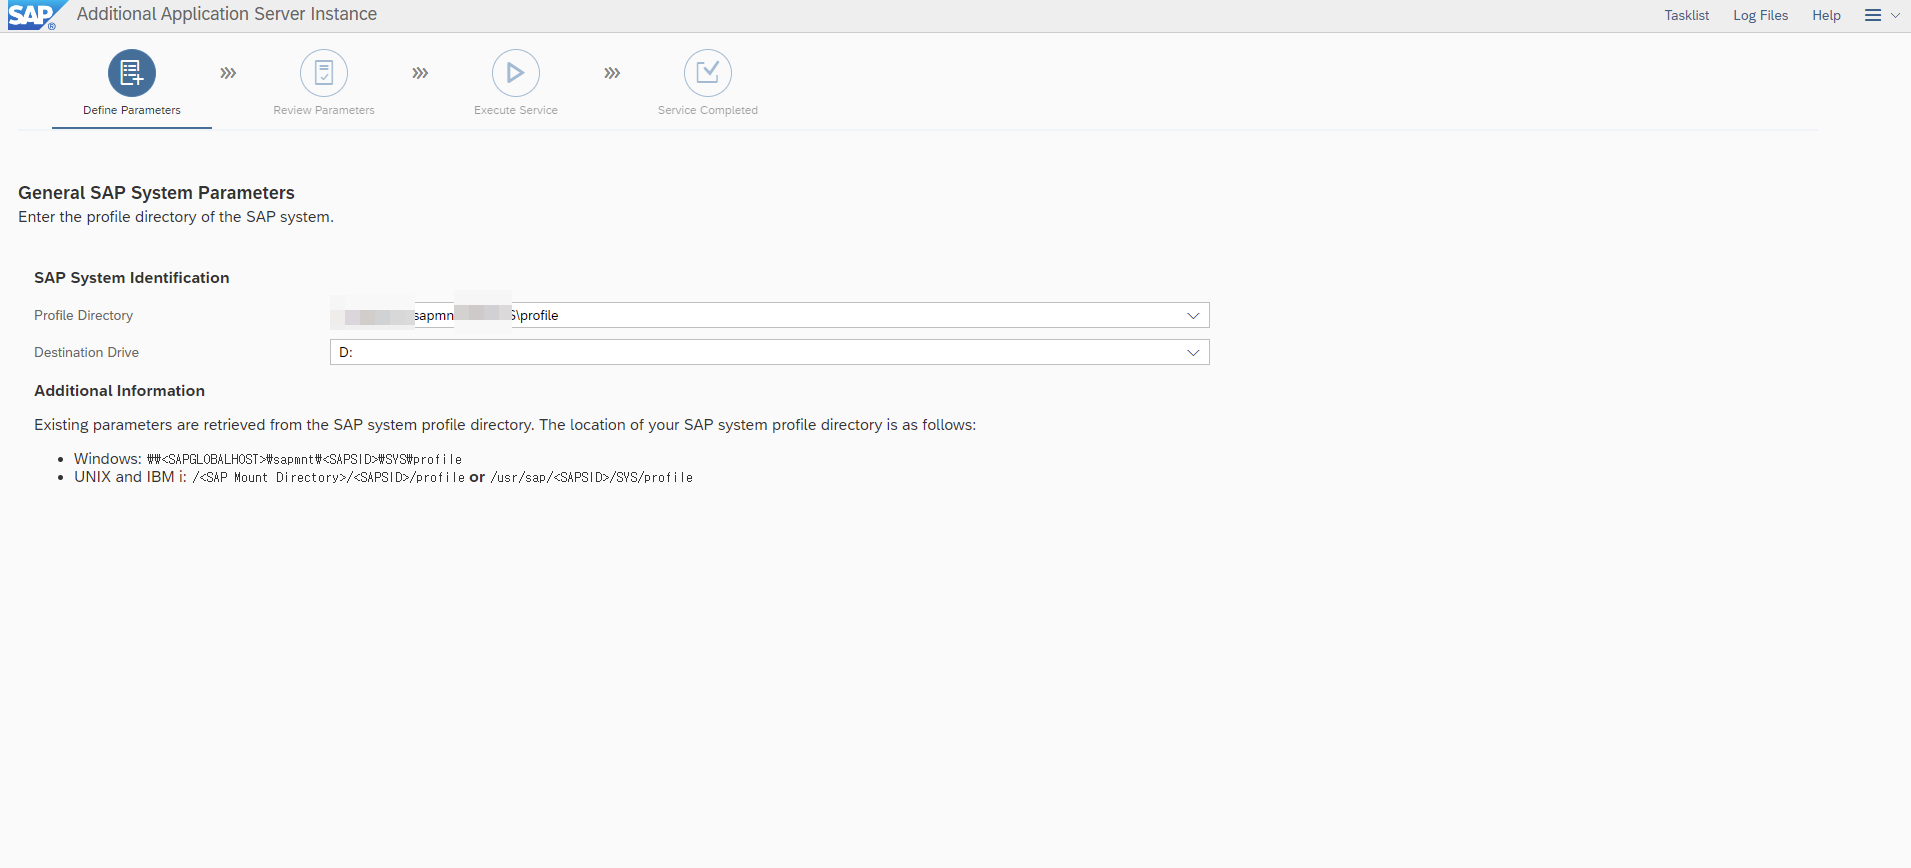This screenshot has width=1911, height=868.
Task: Click the 'Enter the profile directory' instruction text
Action: pos(176,217)
